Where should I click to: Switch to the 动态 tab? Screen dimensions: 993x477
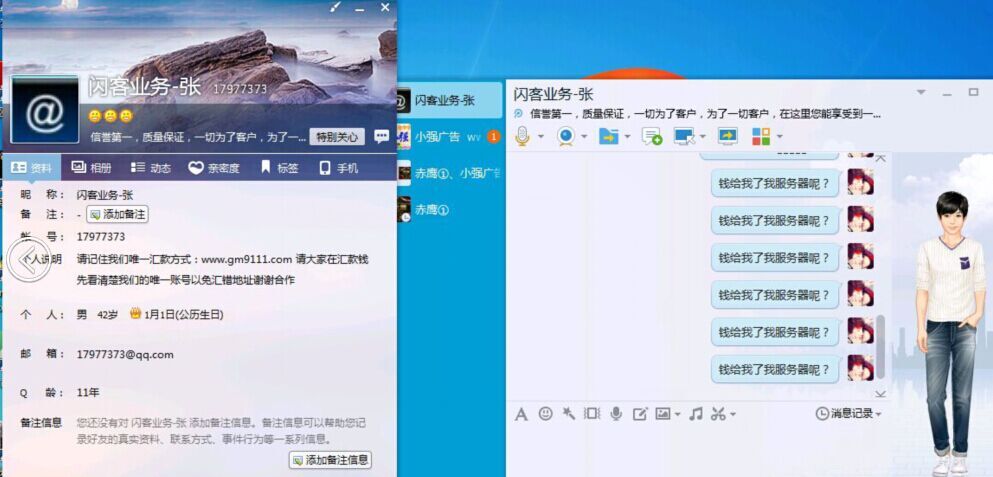[150, 168]
